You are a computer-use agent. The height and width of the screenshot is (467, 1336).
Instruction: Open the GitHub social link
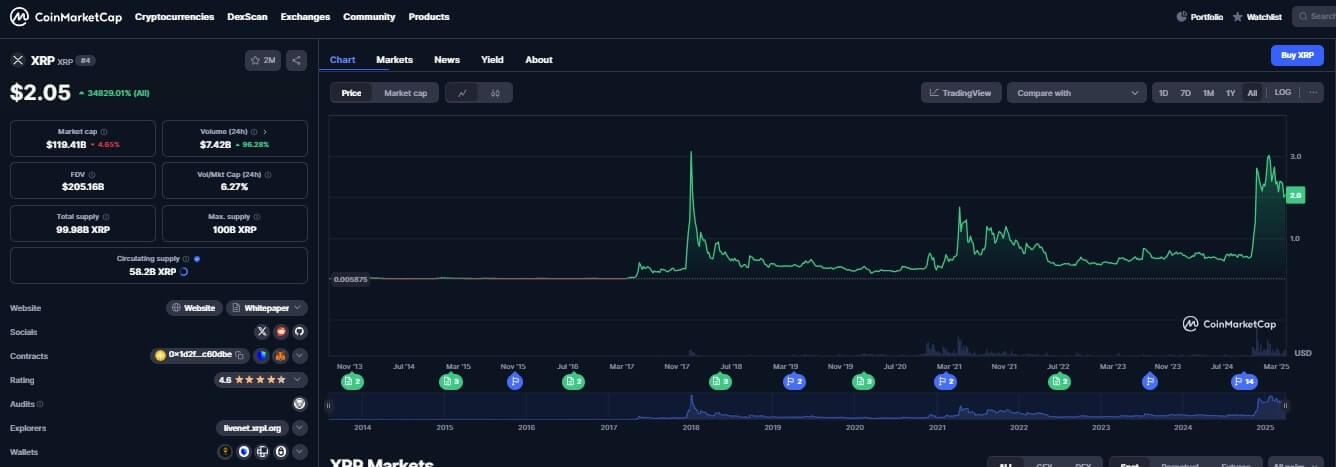coord(299,332)
